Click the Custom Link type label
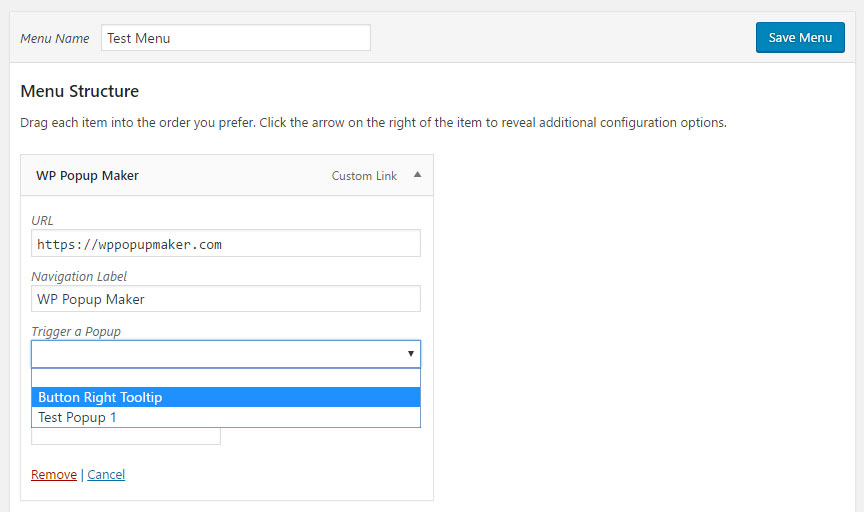864x512 pixels. pos(364,176)
